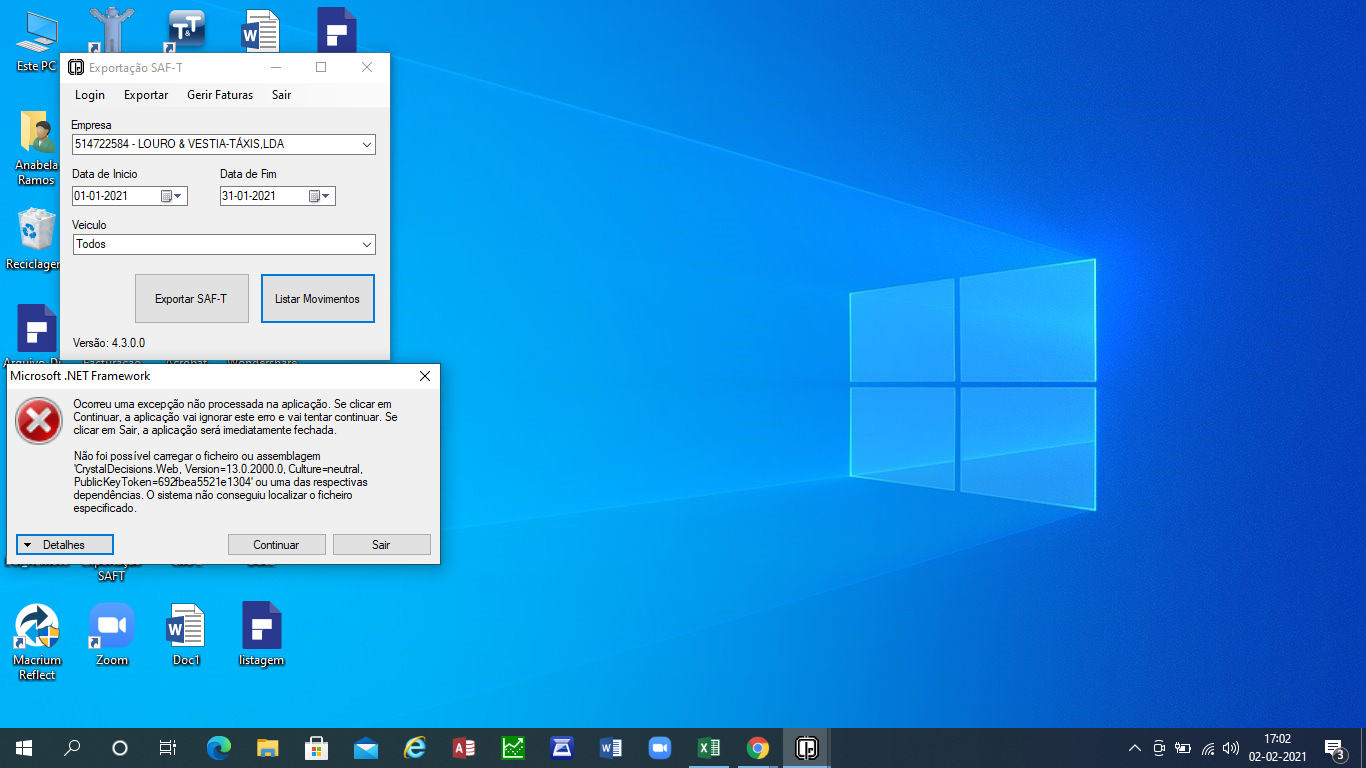
Task: Expand the Veiculo dropdown list
Action: tap(367, 245)
